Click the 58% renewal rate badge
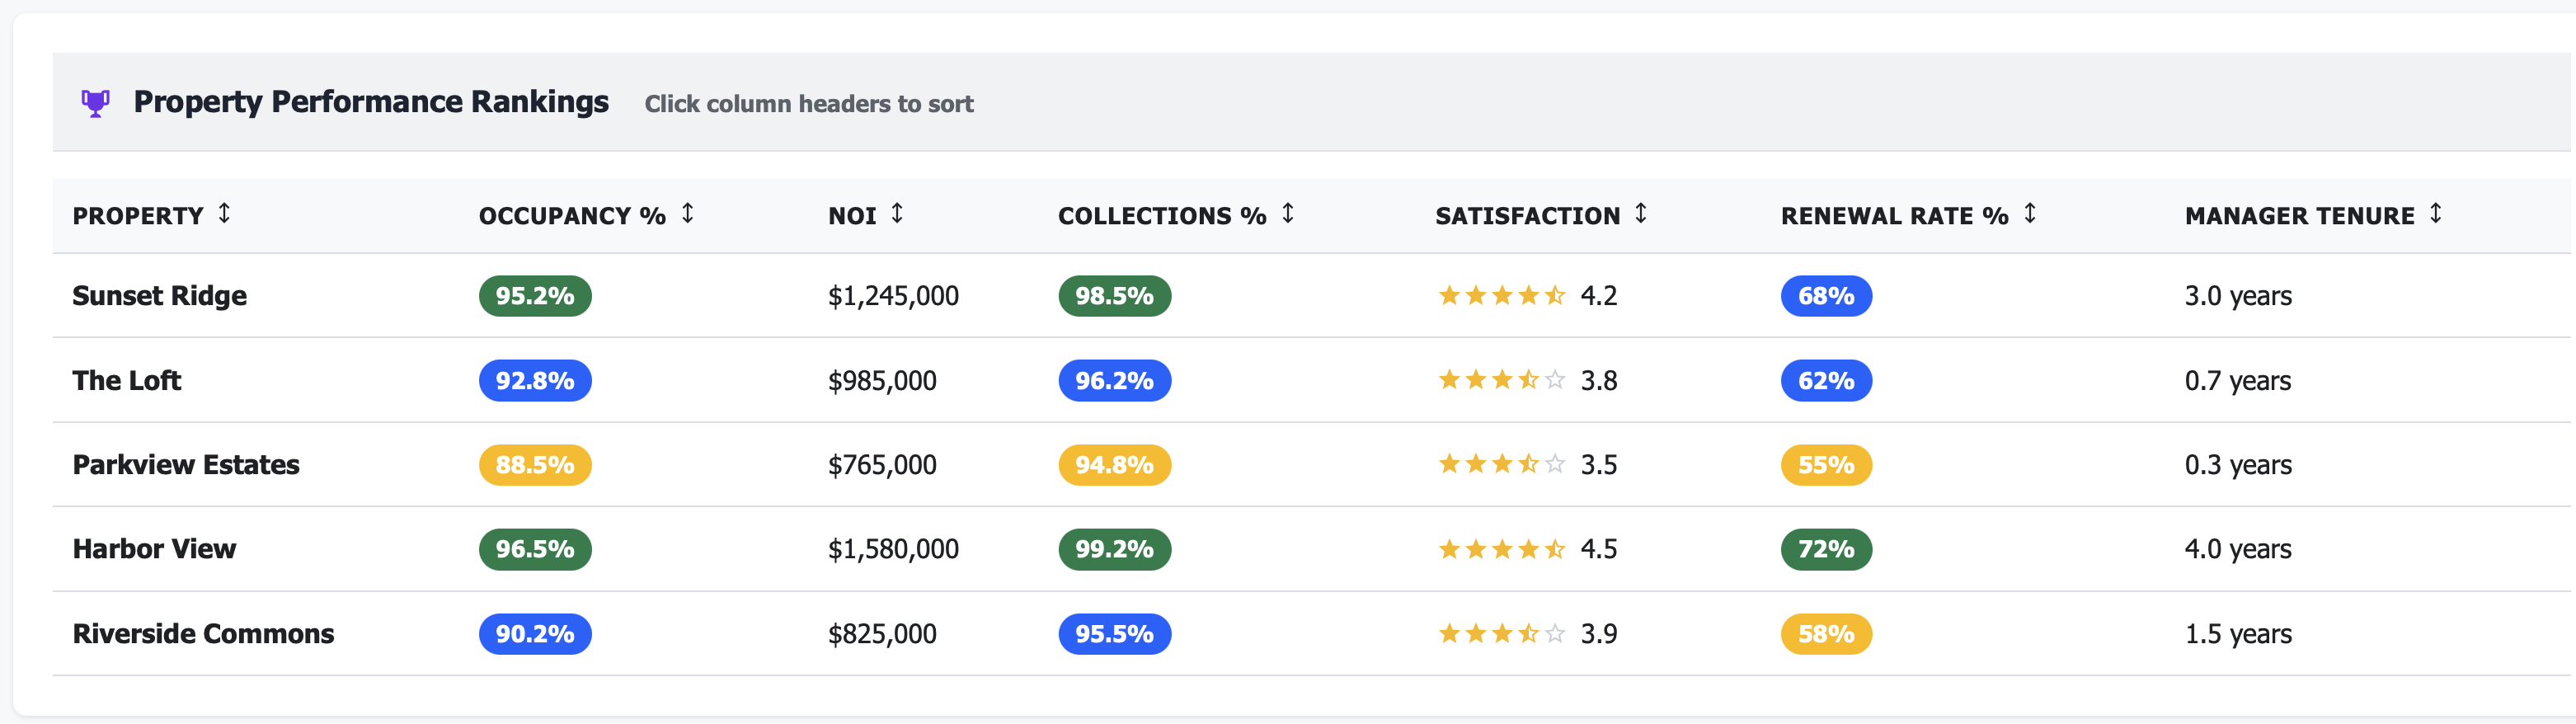Screen dimensions: 2576x724 pyautogui.click(x=1827, y=634)
